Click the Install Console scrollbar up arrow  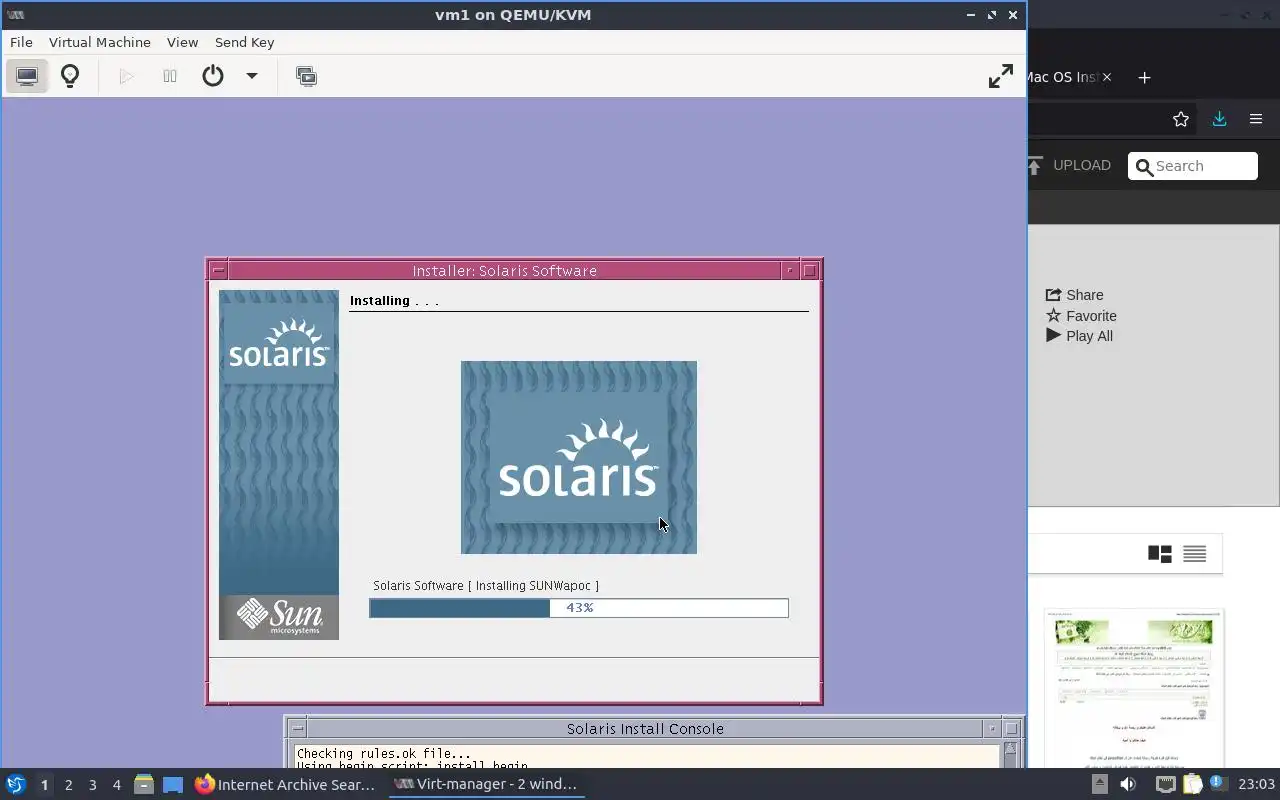click(x=1011, y=750)
